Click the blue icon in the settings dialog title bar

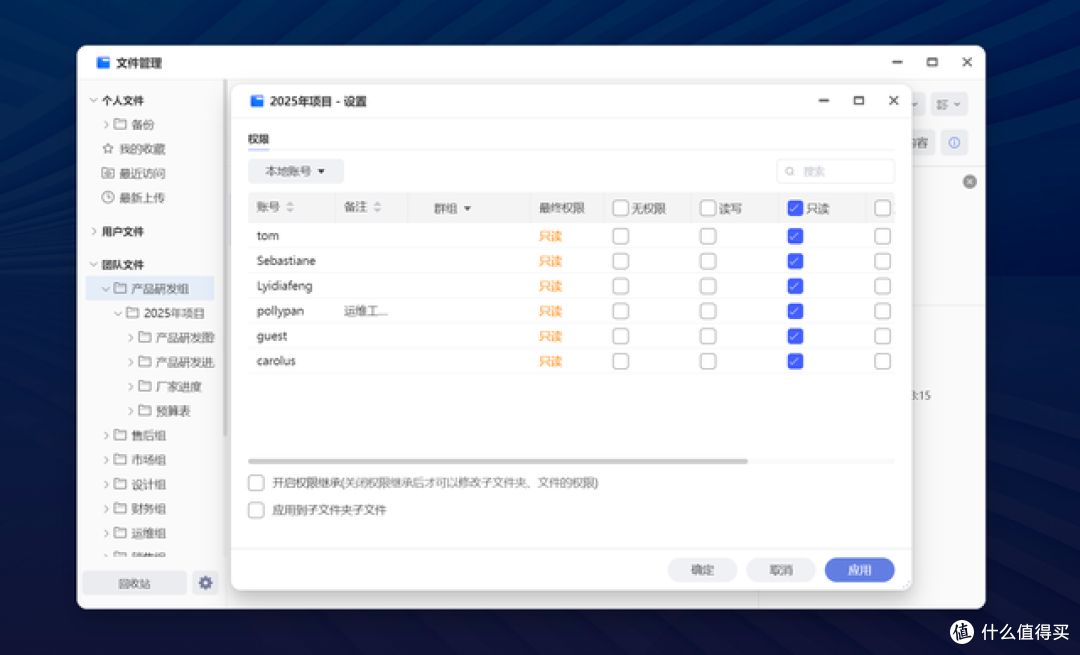click(x=257, y=101)
